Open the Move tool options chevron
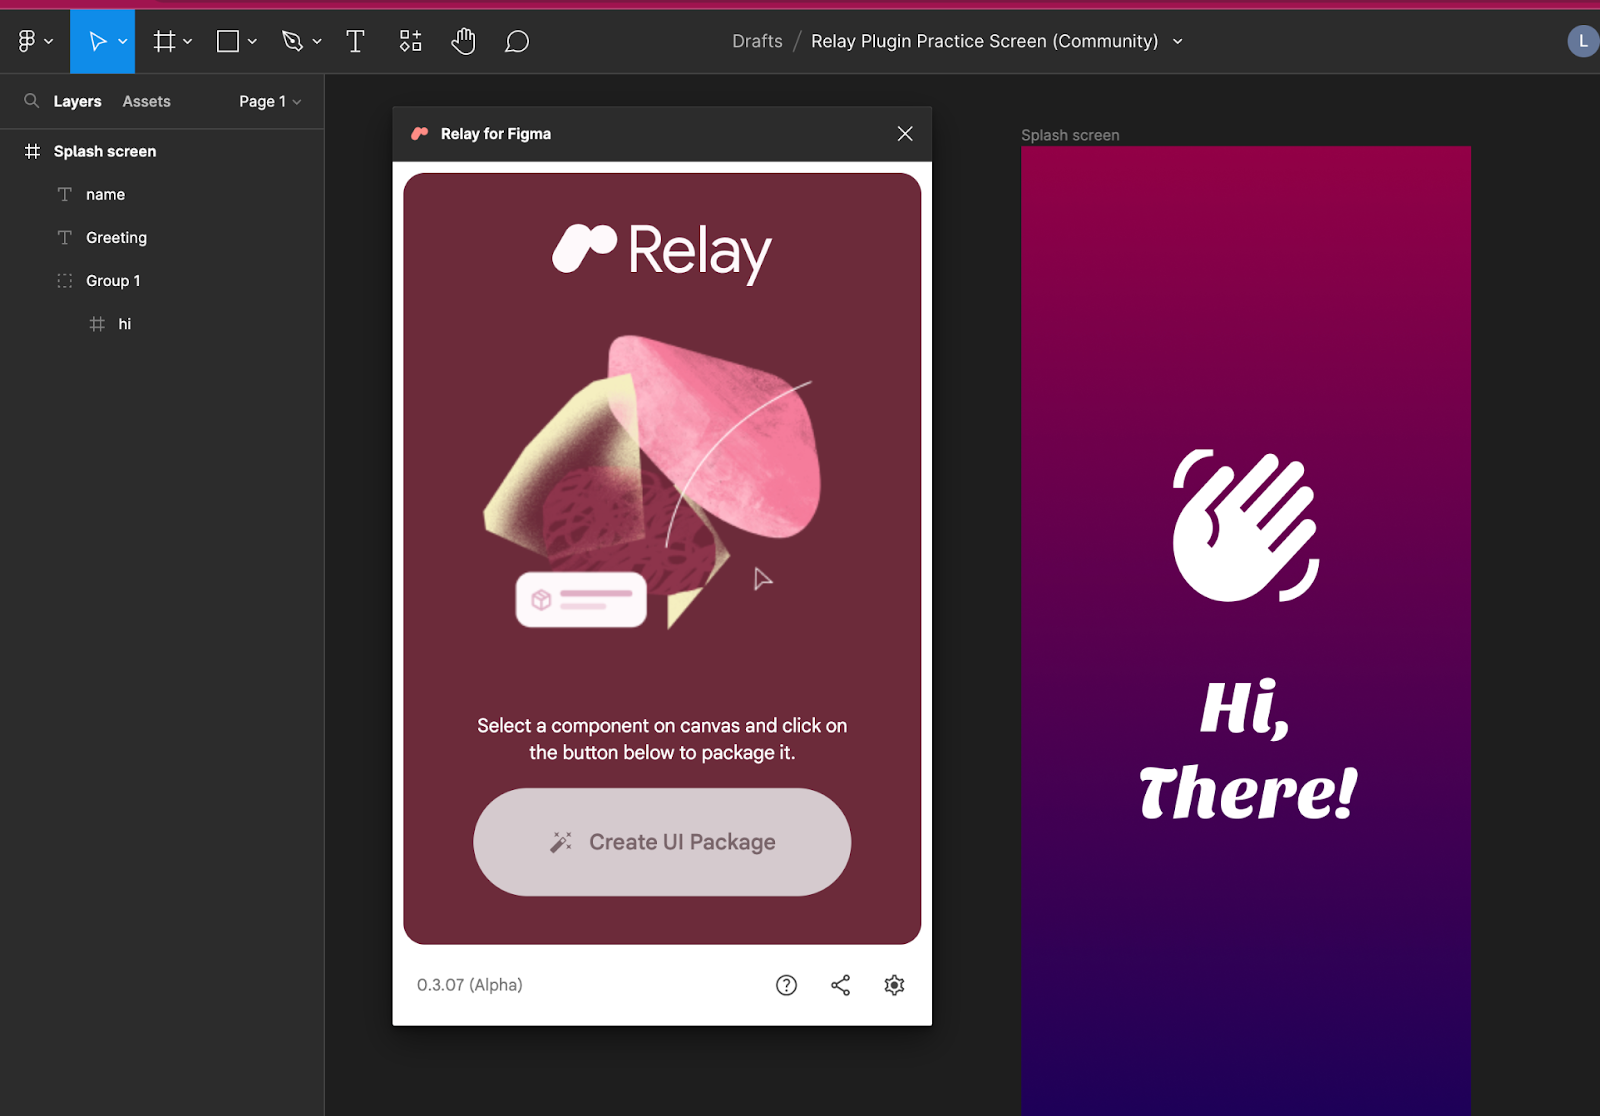1600x1116 pixels. coord(123,42)
